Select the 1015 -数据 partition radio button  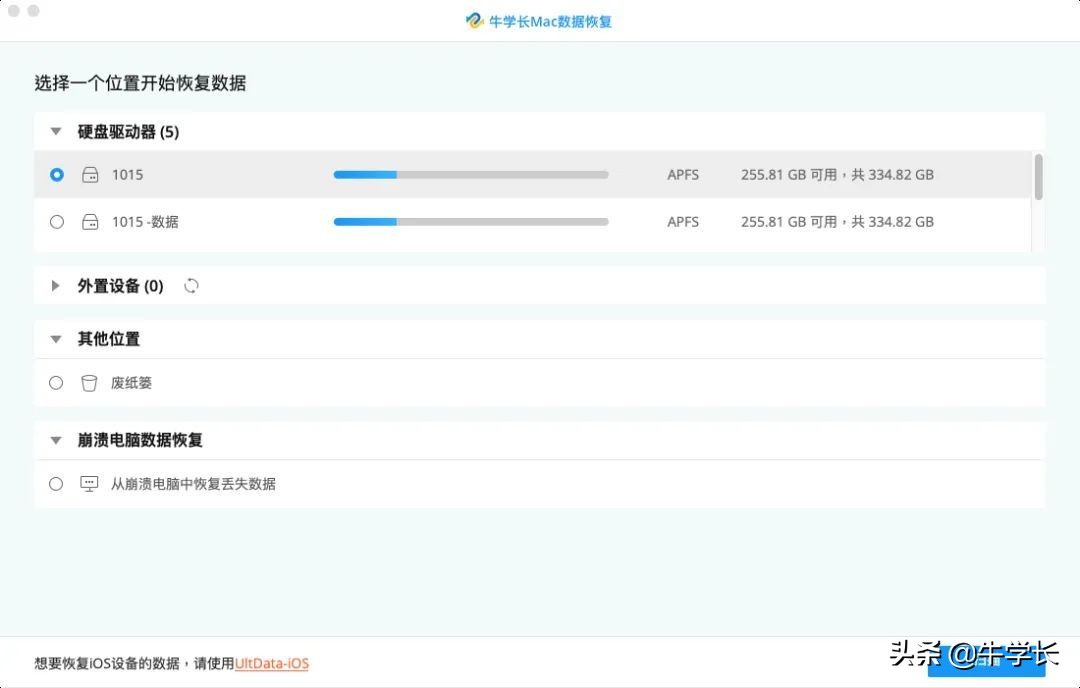click(x=56, y=221)
